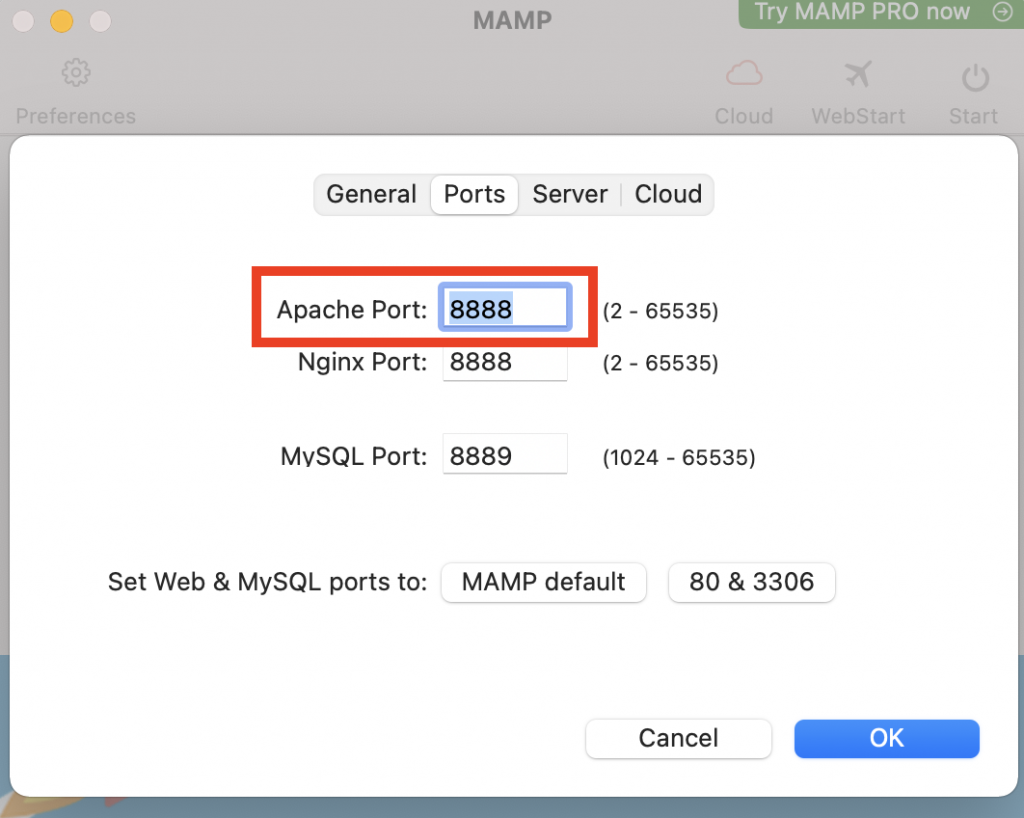Click the (1024 - 65535) range text
Image resolution: width=1024 pixels, height=818 pixels.
tap(679, 457)
